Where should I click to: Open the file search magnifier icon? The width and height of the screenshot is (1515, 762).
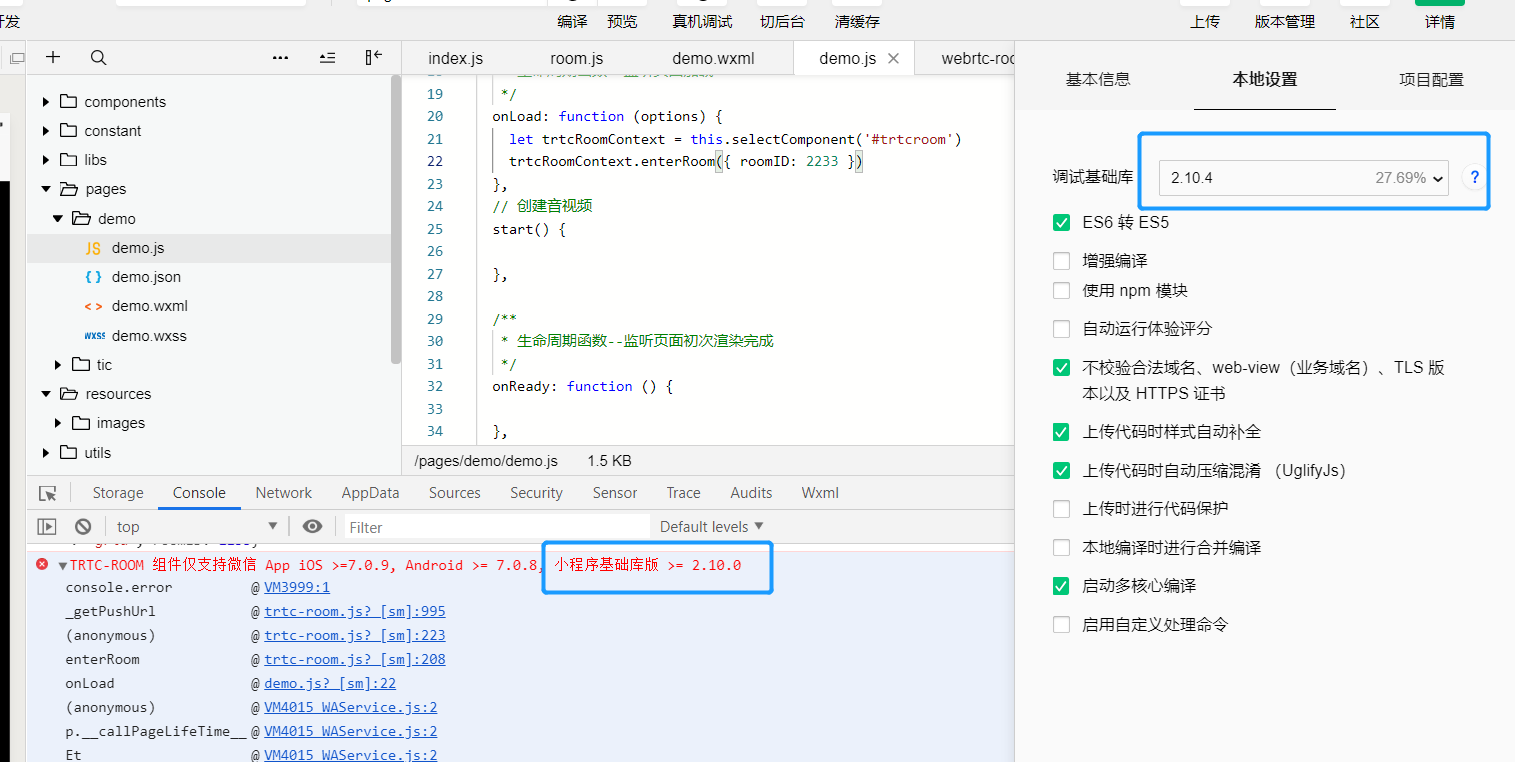coord(98,58)
